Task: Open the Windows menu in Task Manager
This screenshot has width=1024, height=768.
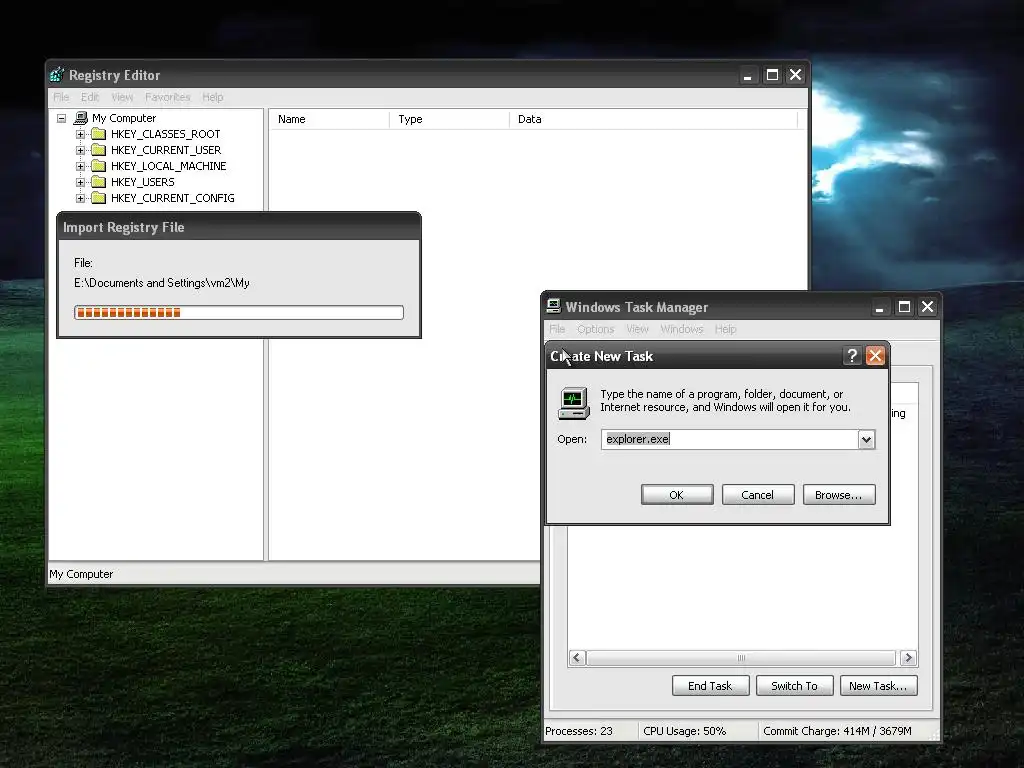Action: click(x=682, y=329)
